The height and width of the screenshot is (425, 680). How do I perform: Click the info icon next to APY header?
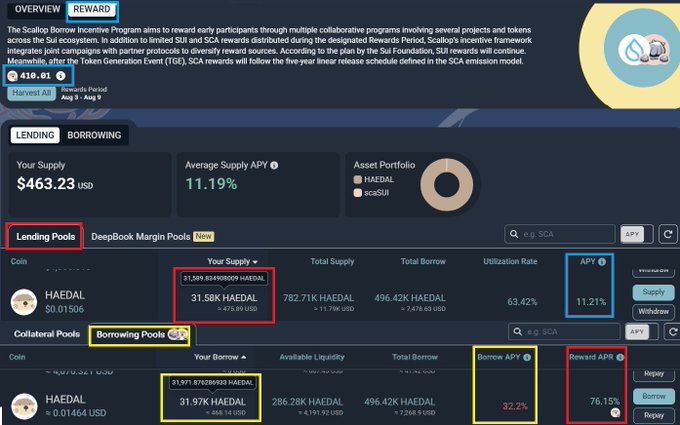click(x=602, y=262)
